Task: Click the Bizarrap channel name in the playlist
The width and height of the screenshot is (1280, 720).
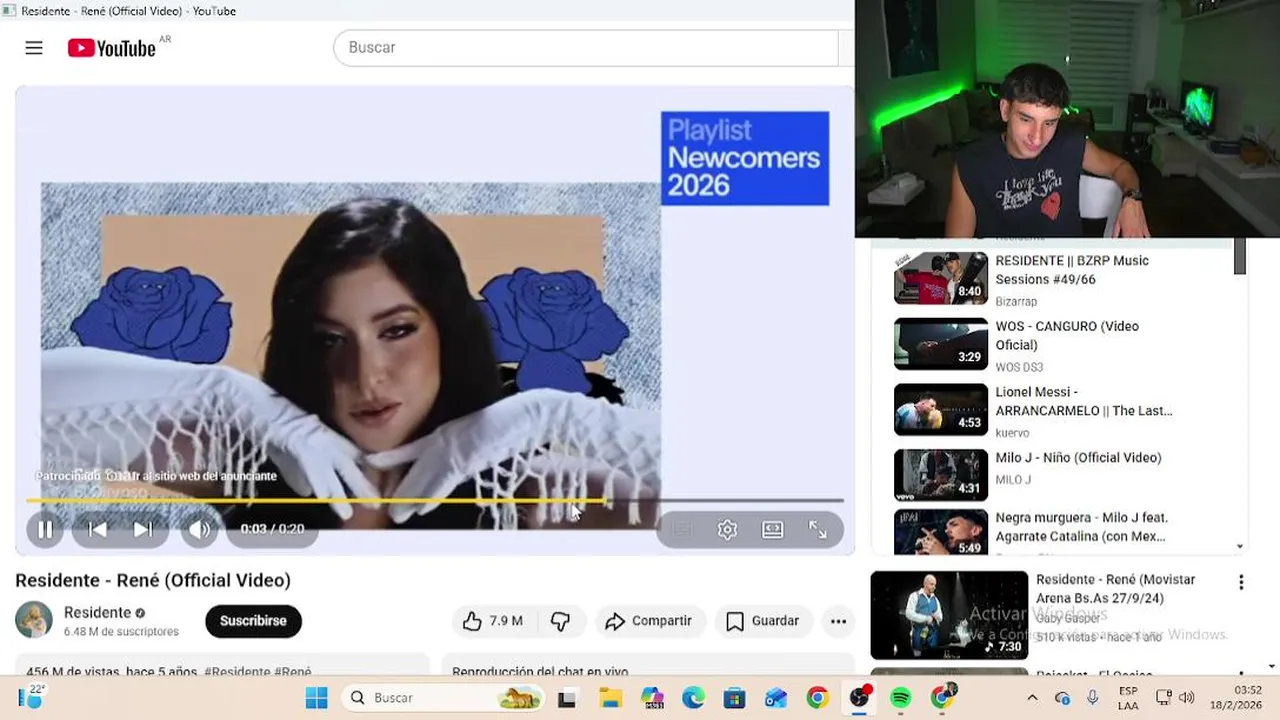Action: pyautogui.click(x=1016, y=301)
